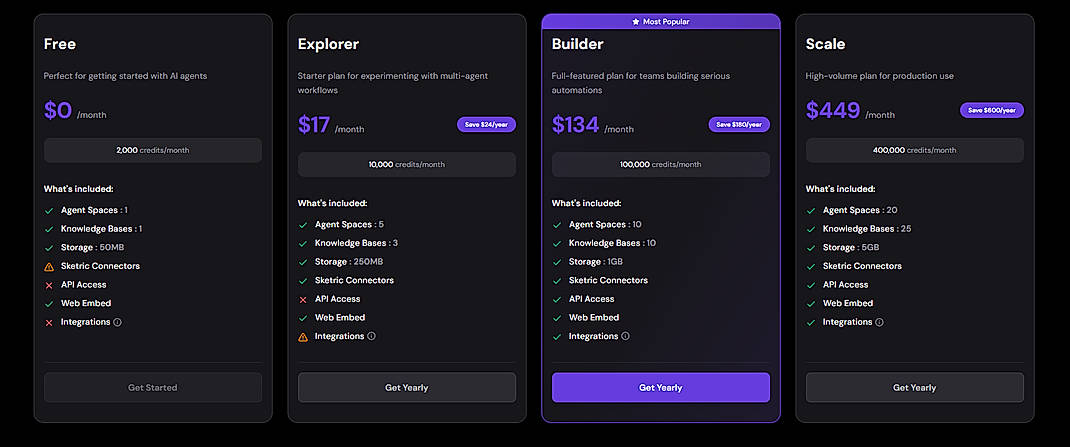Click the warning icon beside Free Sketric Connectors
The height and width of the screenshot is (447, 1070).
point(49,267)
